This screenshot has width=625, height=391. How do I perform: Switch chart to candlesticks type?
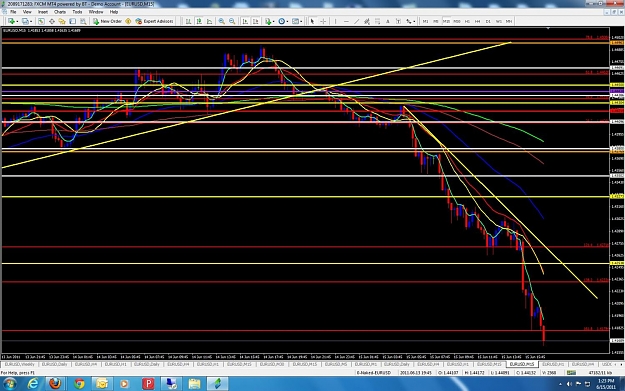coord(199,21)
